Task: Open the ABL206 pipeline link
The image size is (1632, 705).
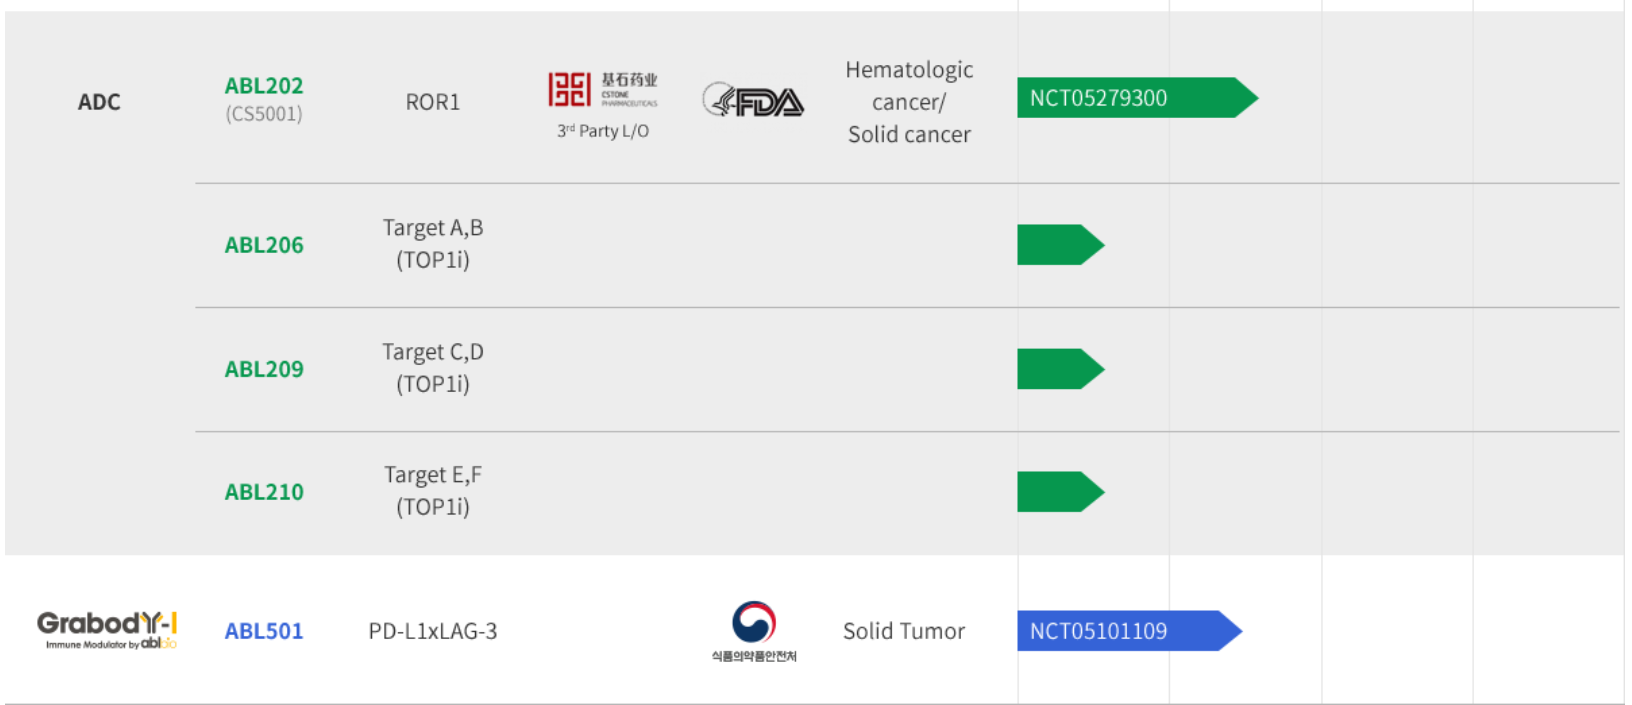Action: [264, 245]
